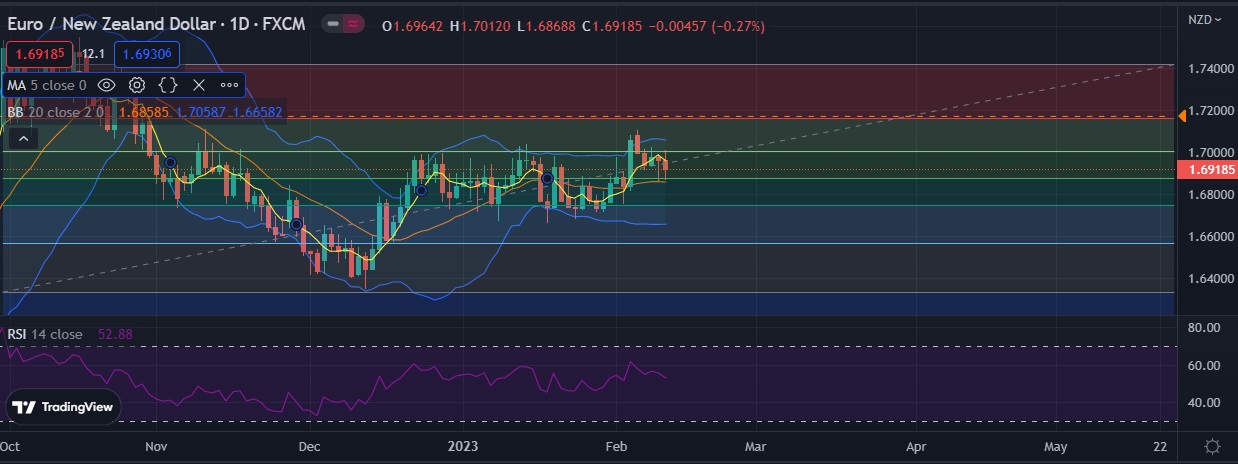
Task: Open chart settings gear in bottom corner
Action: pyautogui.click(x=1212, y=446)
